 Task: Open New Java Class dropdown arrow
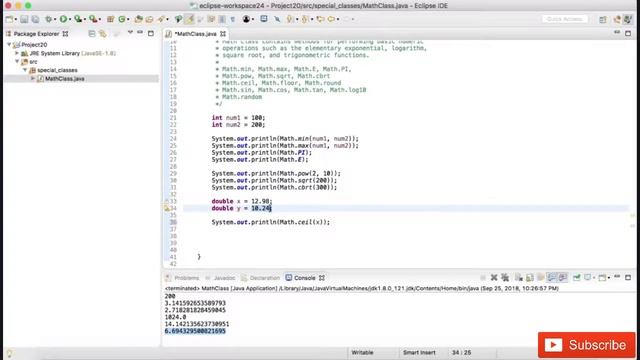[128, 19]
